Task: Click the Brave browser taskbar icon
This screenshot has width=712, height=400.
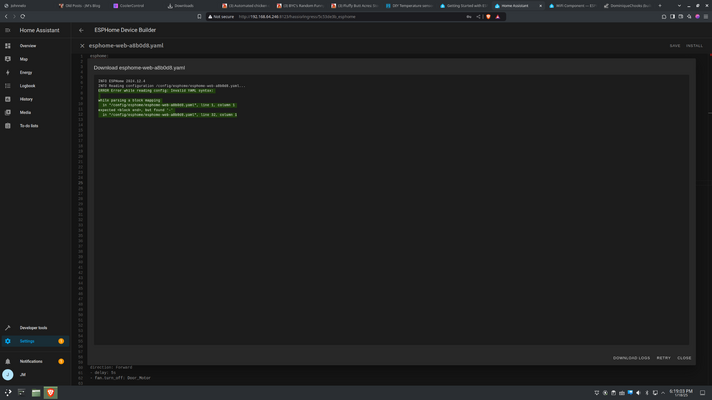Action: (x=50, y=393)
